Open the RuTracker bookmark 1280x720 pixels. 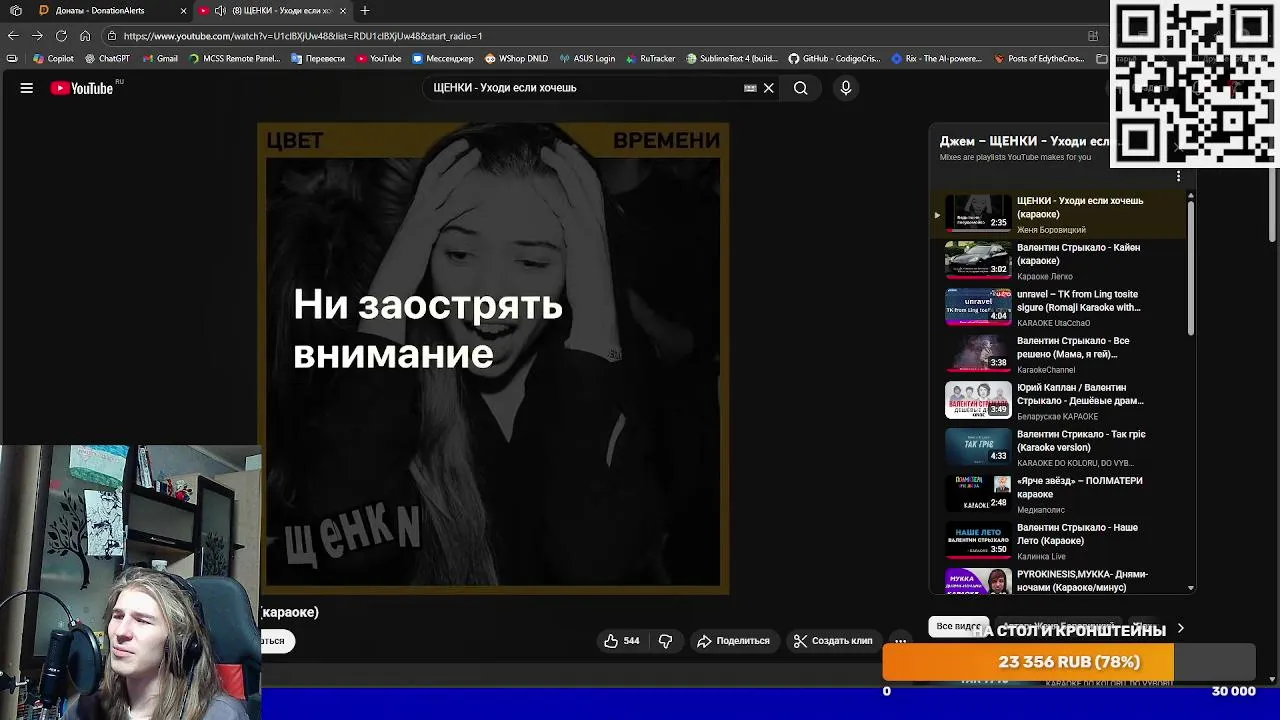650,59
